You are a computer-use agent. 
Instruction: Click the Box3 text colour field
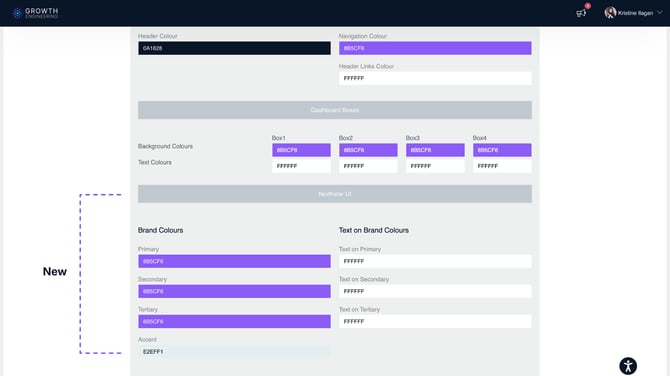[x=435, y=166]
